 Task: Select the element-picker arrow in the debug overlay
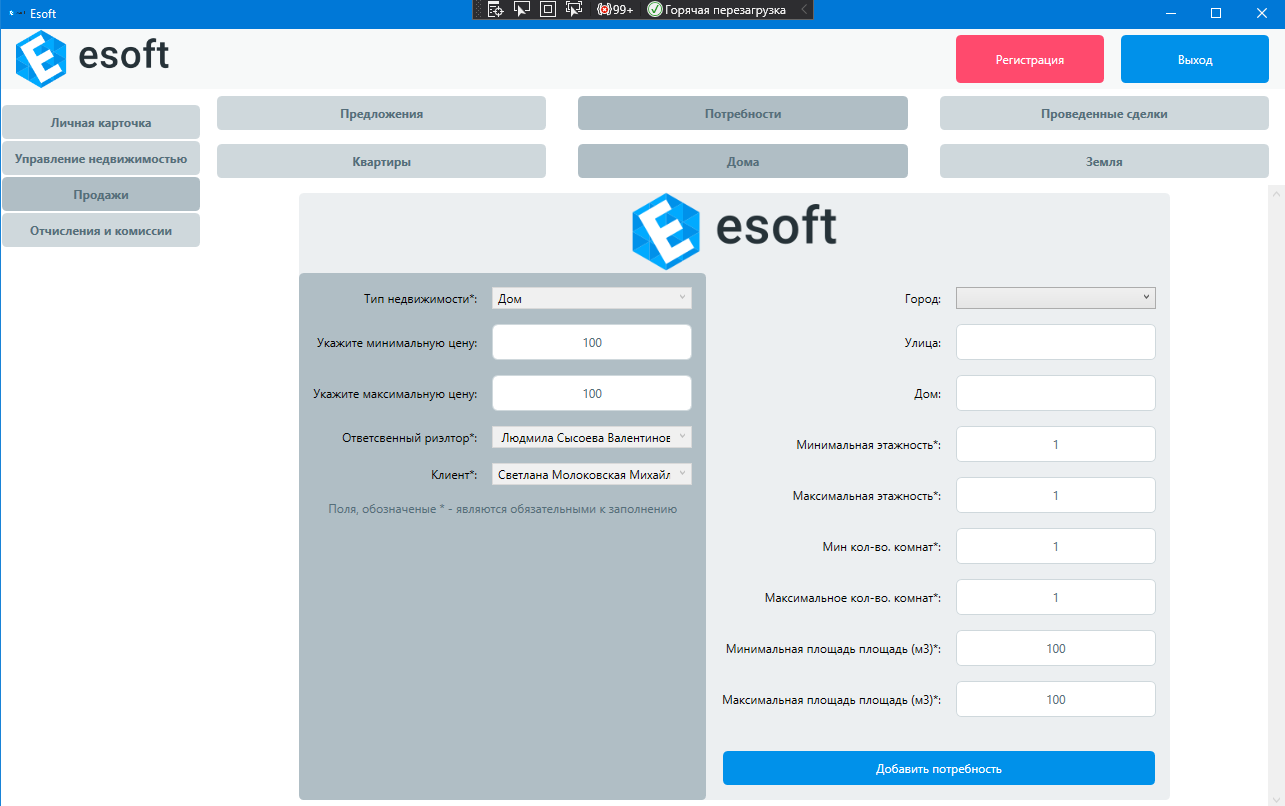point(521,9)
